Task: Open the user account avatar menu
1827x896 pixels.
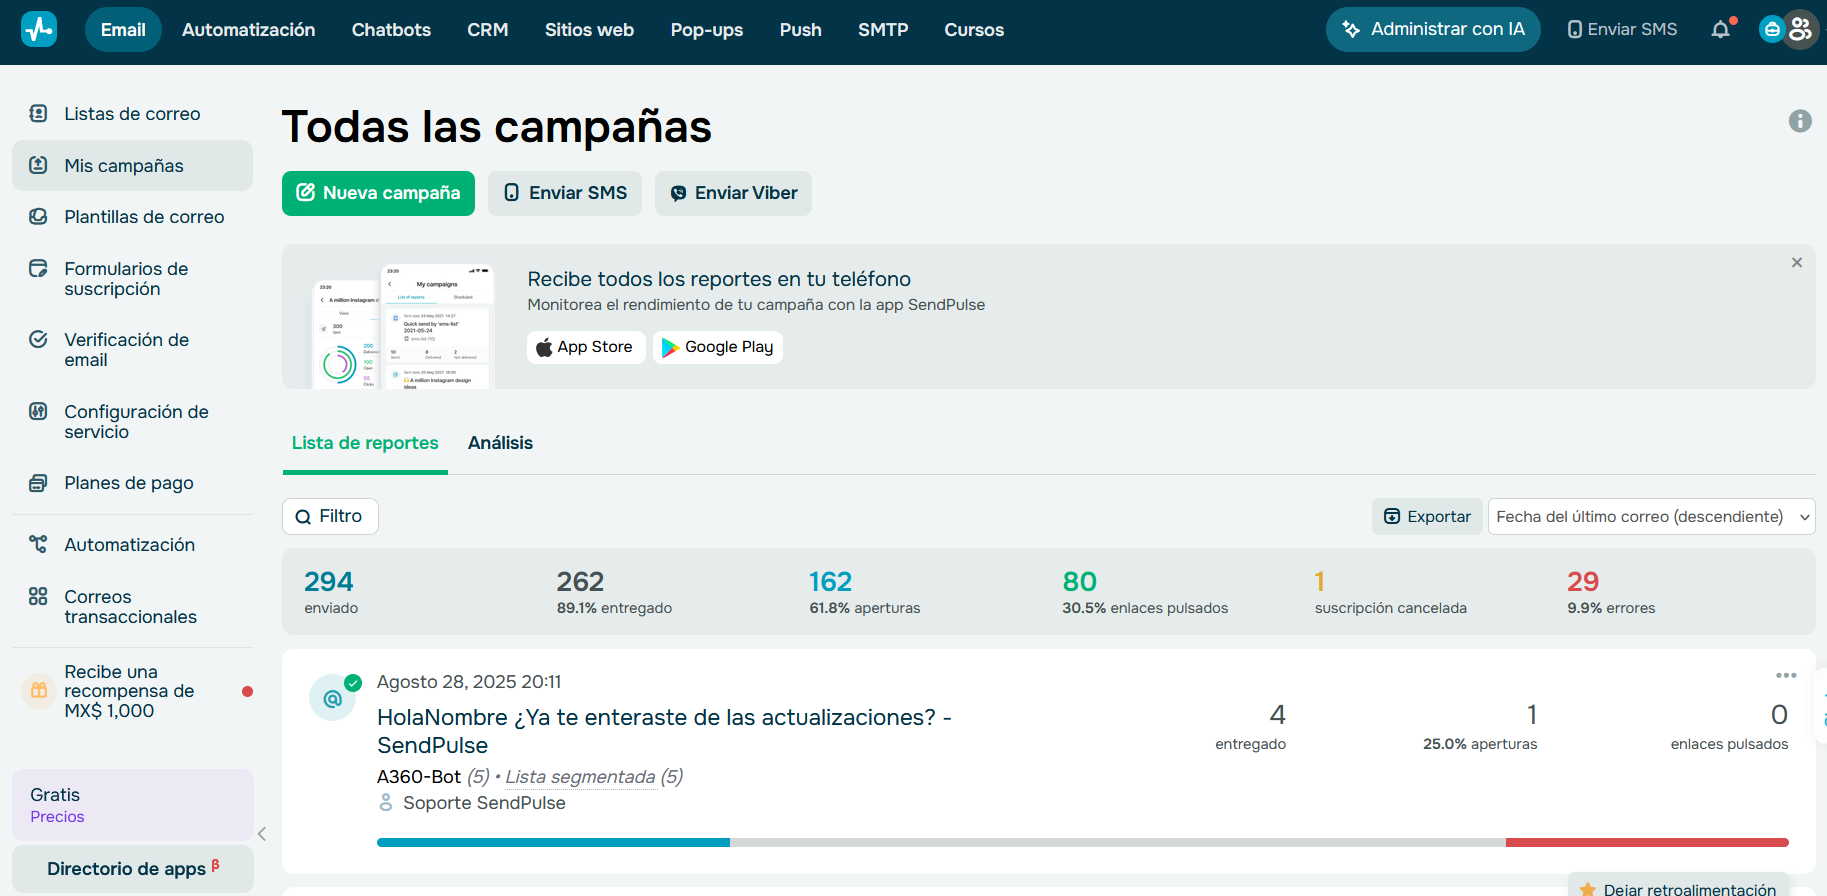Action: coord(1800,29)
